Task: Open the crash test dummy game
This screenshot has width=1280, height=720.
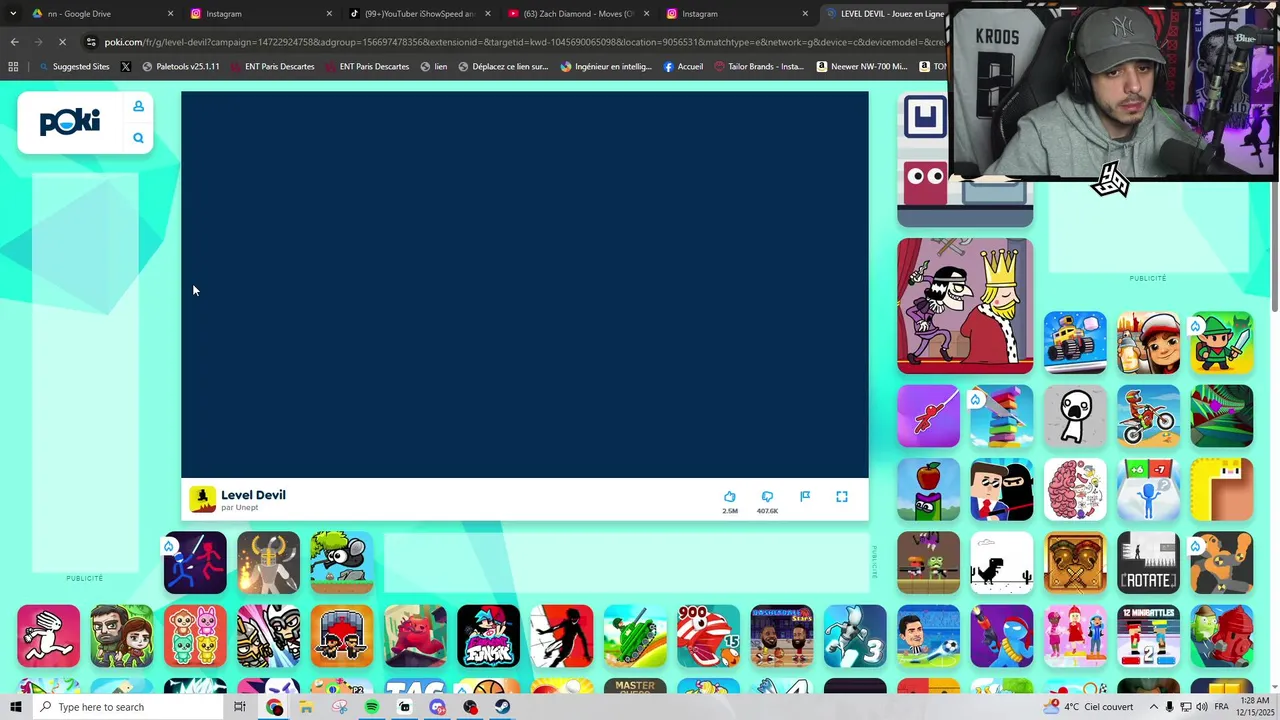Action: pos(1222,563)
